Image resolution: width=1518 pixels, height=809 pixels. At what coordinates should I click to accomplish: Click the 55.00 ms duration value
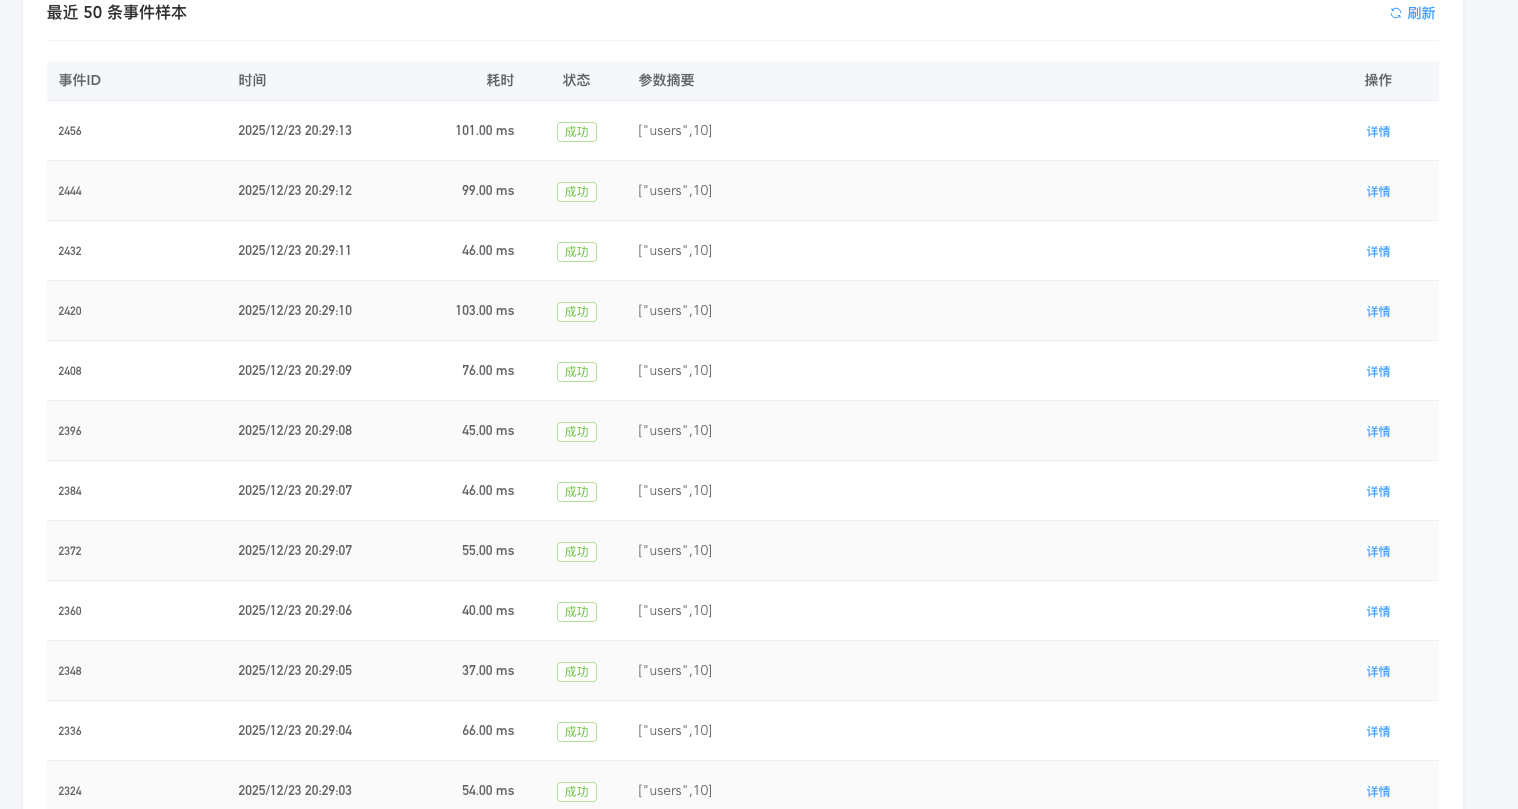pyautogui.click(x=488, y=551)
